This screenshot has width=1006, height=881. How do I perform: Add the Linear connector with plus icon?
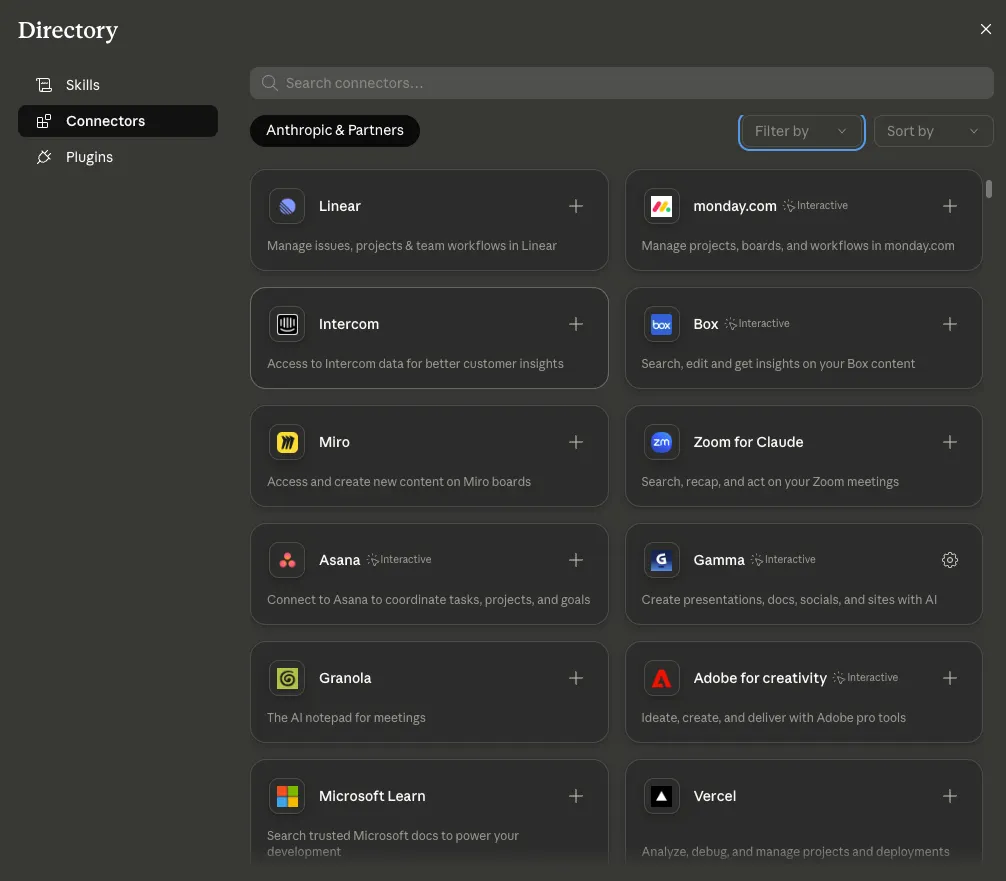pyautogui.click(x=575, y=206)
